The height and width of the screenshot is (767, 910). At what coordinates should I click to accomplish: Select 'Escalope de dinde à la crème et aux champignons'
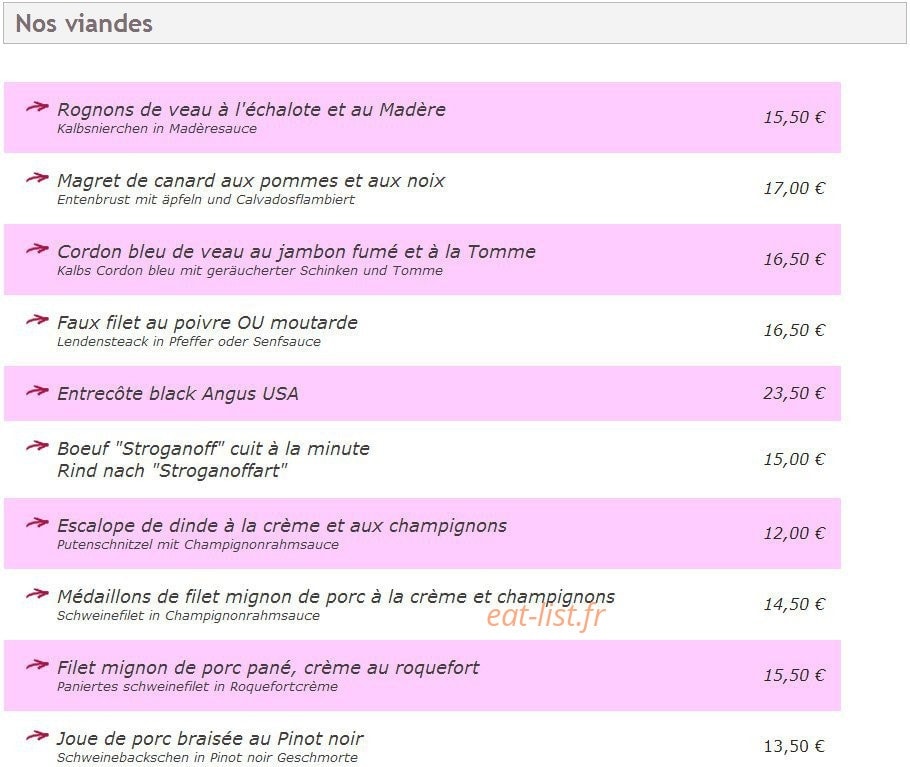pos(282,526)
